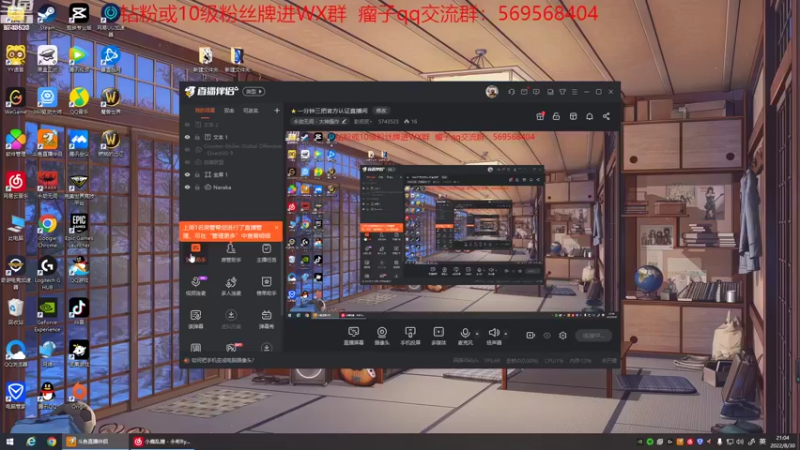Screen dimensions: 800x450
Task: Toggle the lock on 全屏 1 source
Action: 197,174
